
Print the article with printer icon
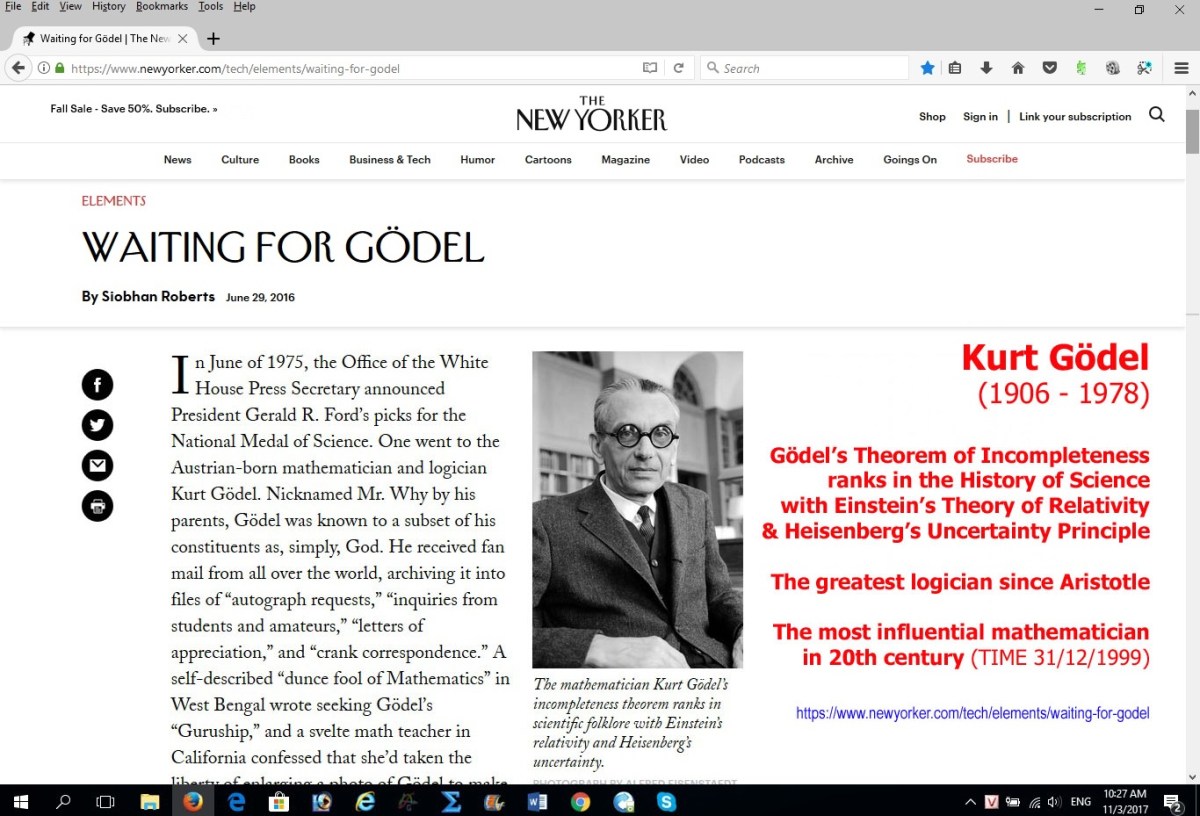tap(97, 506)
